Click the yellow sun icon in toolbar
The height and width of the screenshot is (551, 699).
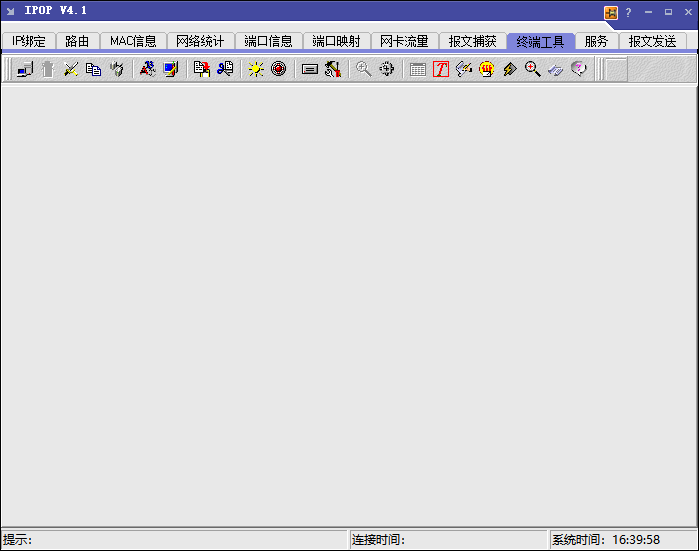coord(256,69)
